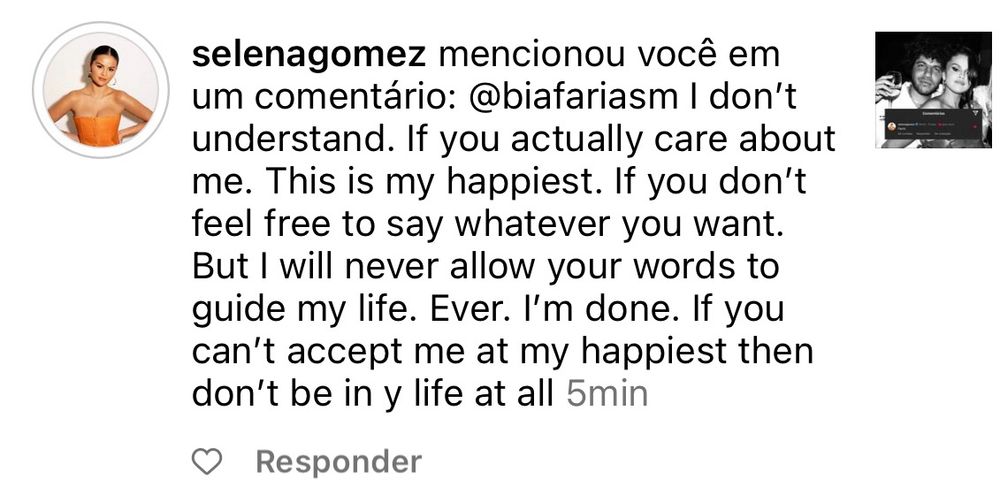Click the tiny avatar in thumbnail's comment overlay
This screenshot has height=501, width=1000.
892,126
